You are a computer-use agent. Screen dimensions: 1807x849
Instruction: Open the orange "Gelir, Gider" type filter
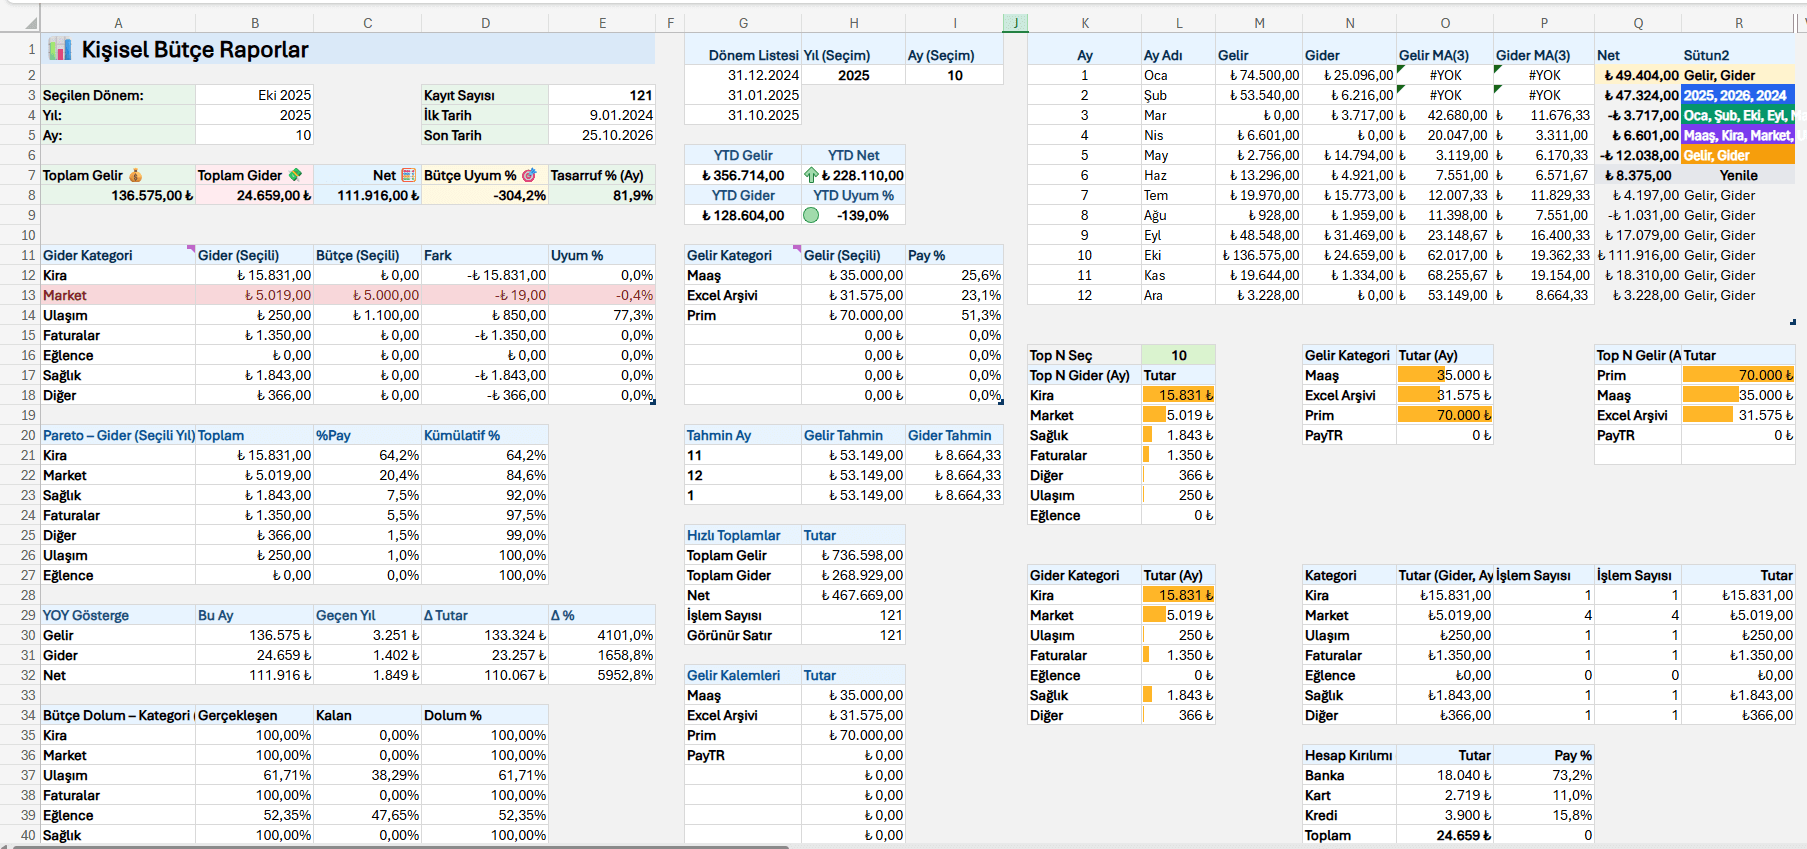click(1737, 155)
